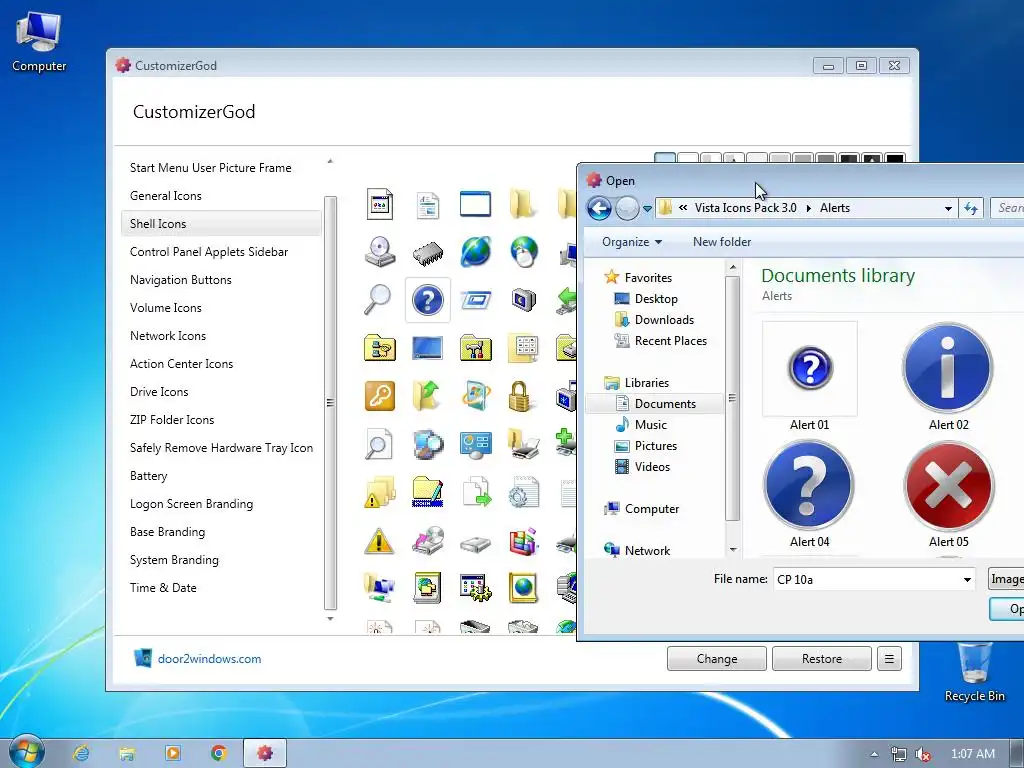The width and height of the screenshot is (1024, 768).
Task: Click the CustomizerGod sidebar list scrollbar
Action: (330, 403)
